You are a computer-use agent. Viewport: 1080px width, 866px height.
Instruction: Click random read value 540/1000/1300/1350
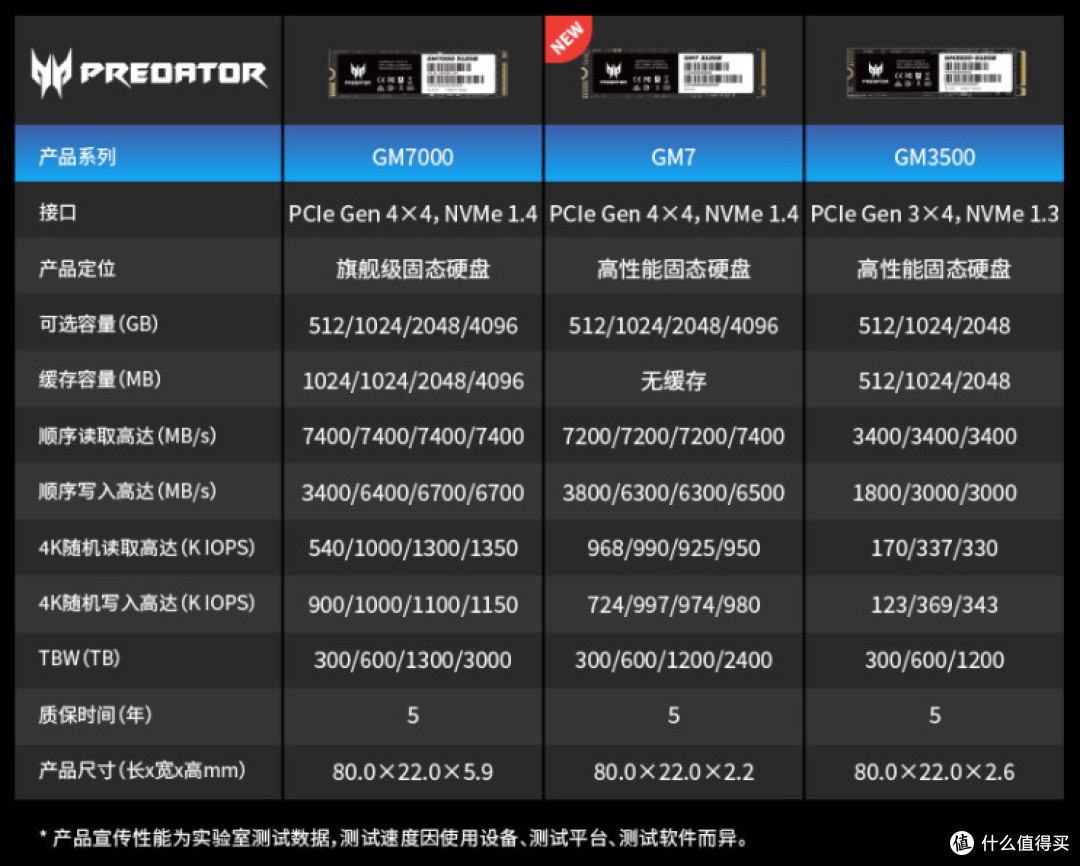click(413, 548)
